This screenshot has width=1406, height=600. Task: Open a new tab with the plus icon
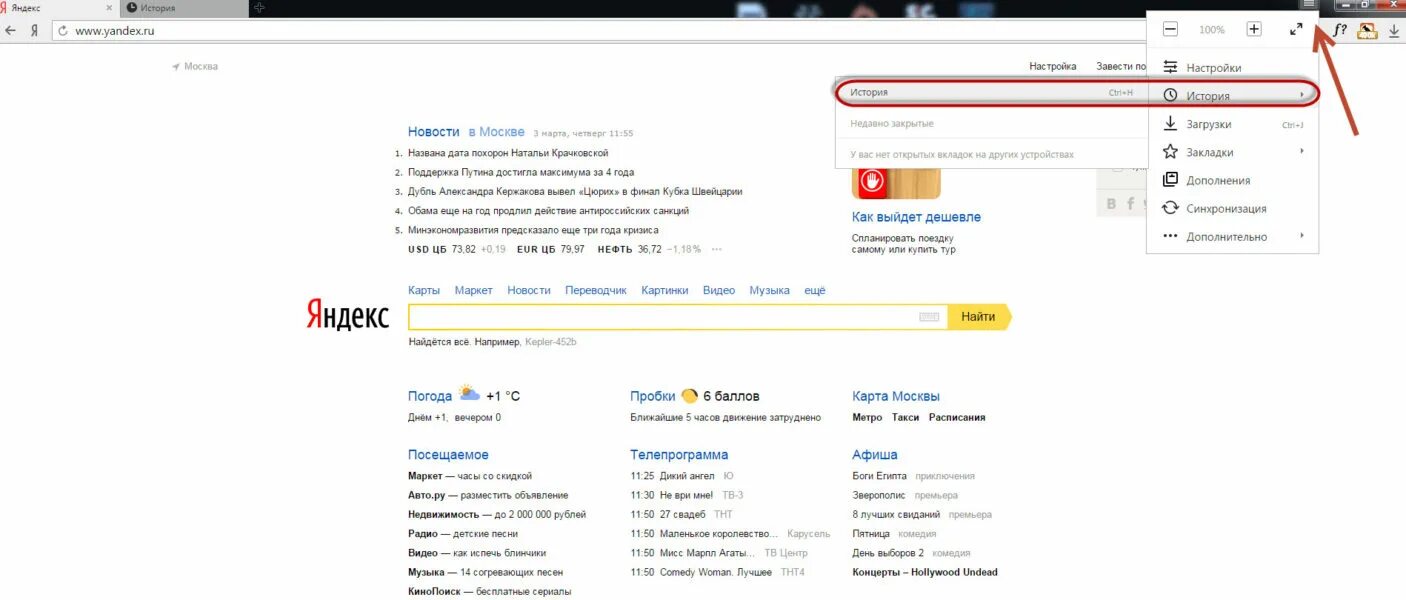pos(260,8)
